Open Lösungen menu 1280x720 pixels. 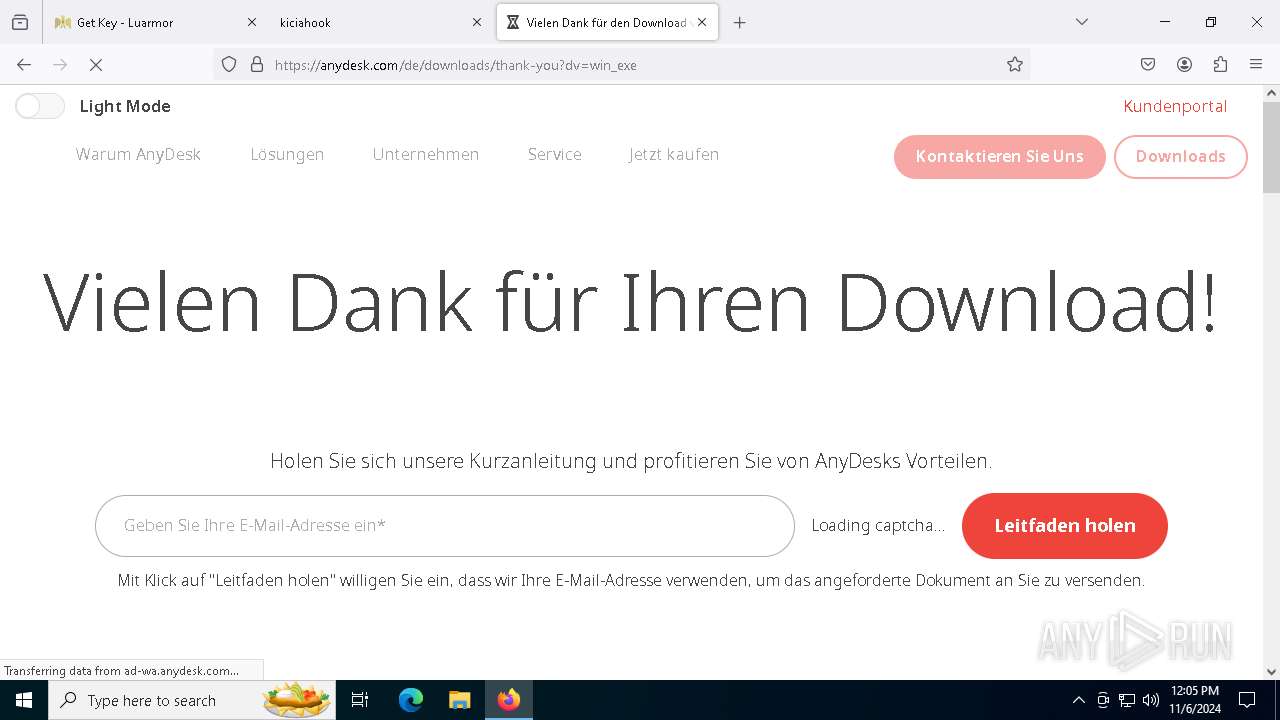tap(287, 154)
